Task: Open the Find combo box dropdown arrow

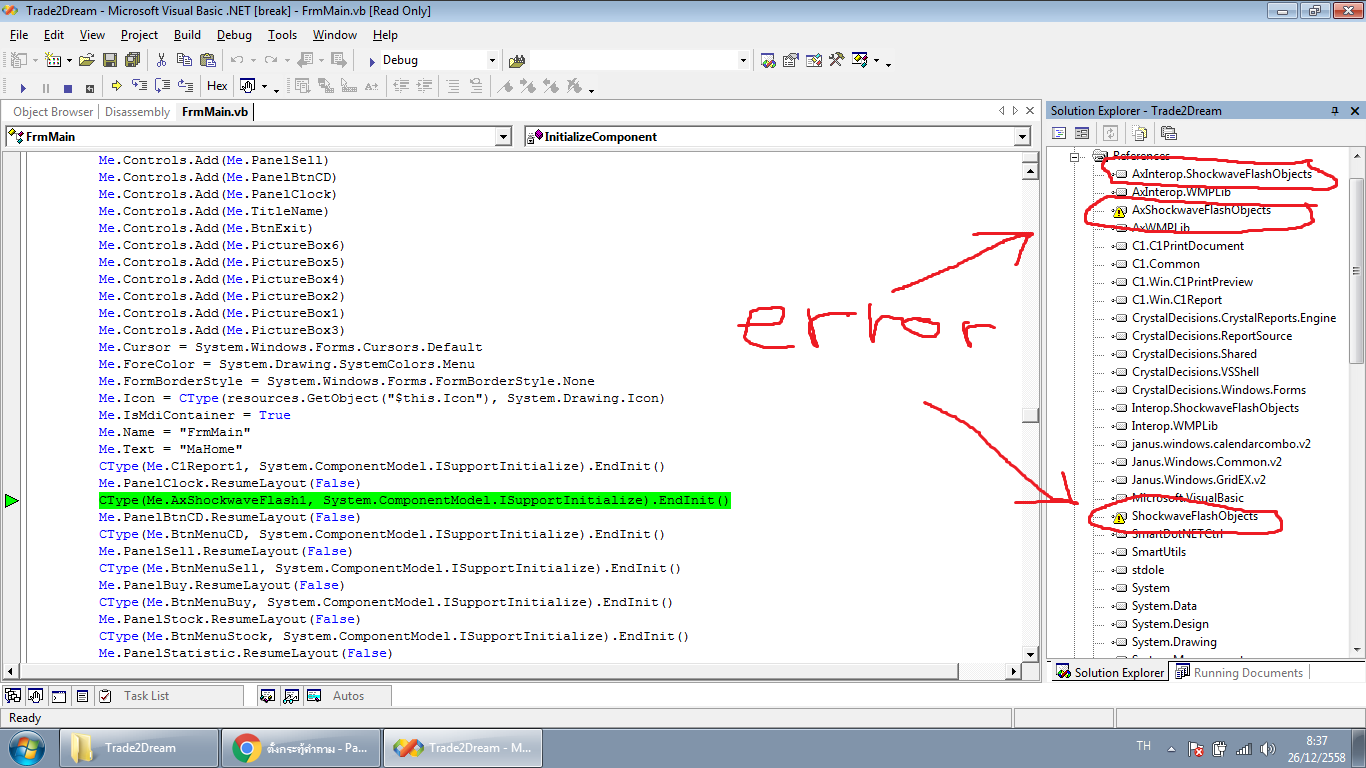Action: tap(743, 60)
